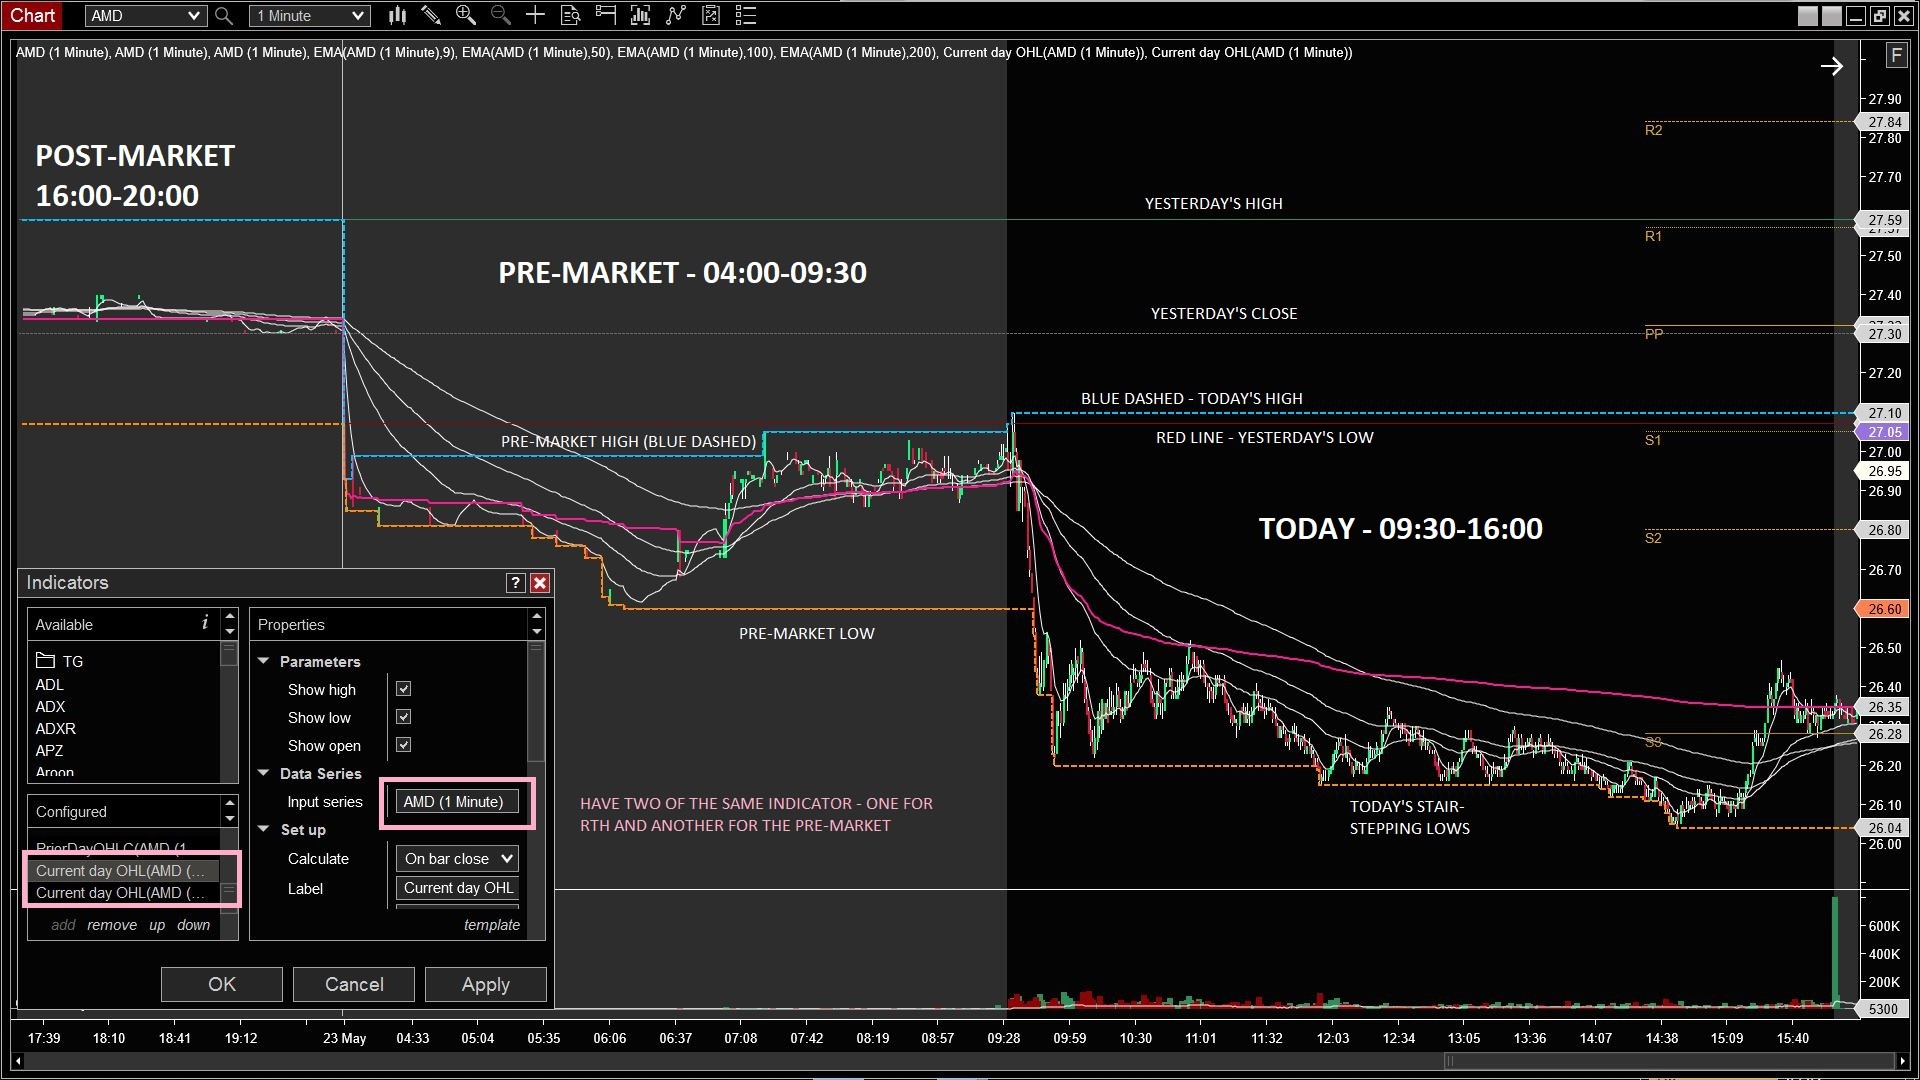The image size is (1920, 1080).
Task: Click the instrument search magnifier icon
Action: (x=224, y=16)
